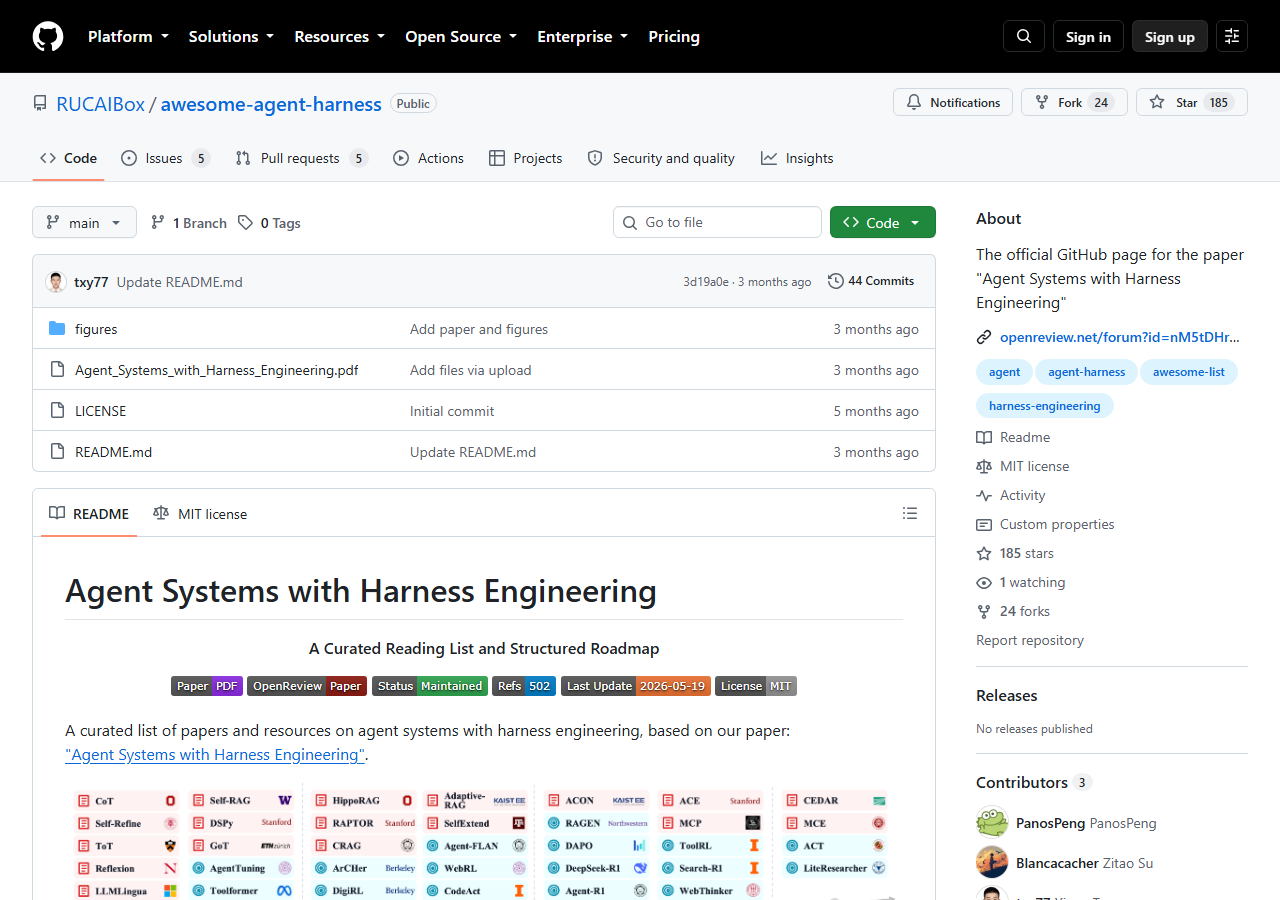View the 185 stars link
1280x900 pixels.
(x=1015, y=553)
